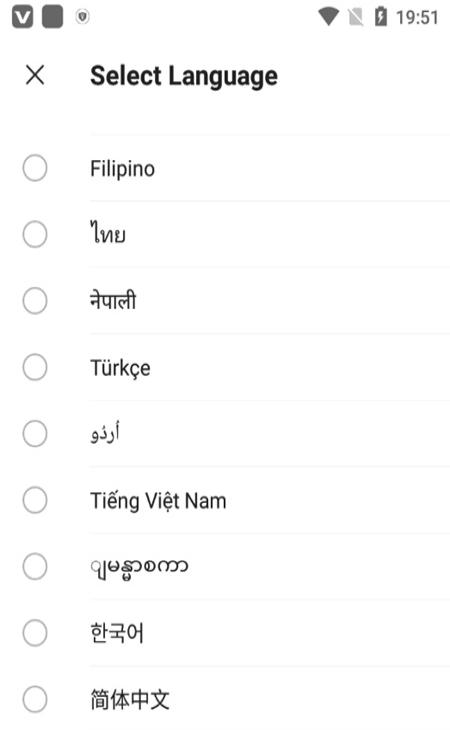This screenshot has height=730, width=450.
Task: Tap the gray square notification icon
Action: [53, 17]
